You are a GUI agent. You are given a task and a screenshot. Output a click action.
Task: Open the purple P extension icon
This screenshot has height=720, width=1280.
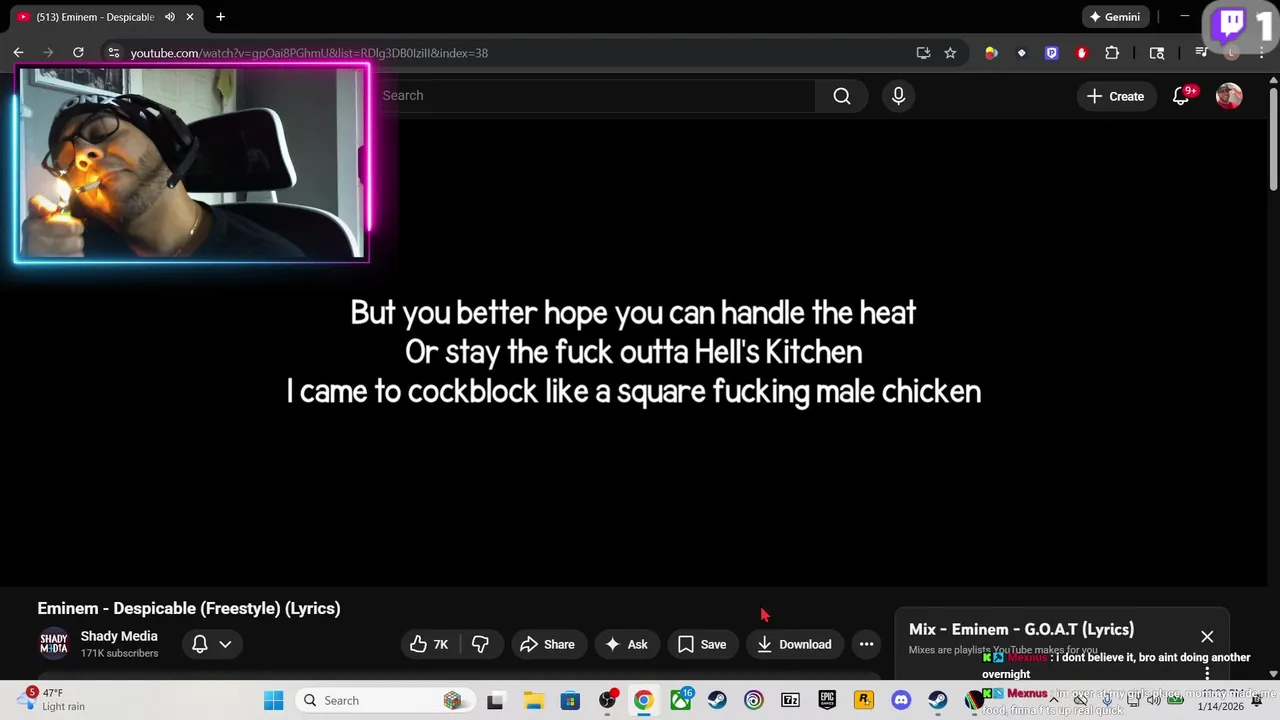tap(1051, 53)
